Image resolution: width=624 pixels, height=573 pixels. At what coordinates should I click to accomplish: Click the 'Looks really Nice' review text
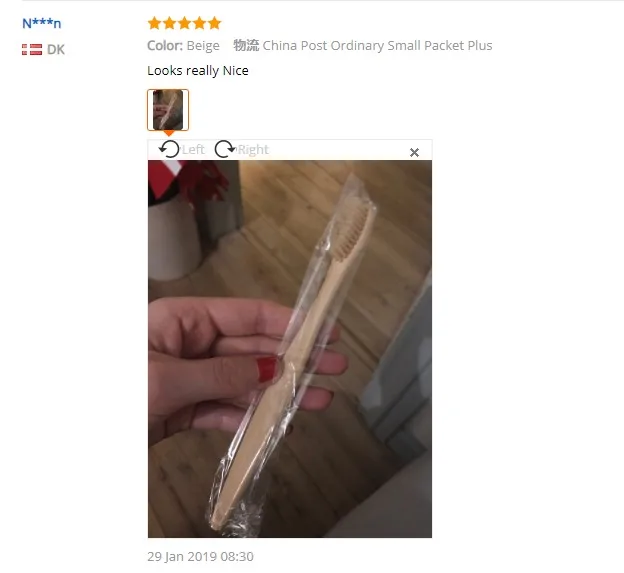click(198, 70)
